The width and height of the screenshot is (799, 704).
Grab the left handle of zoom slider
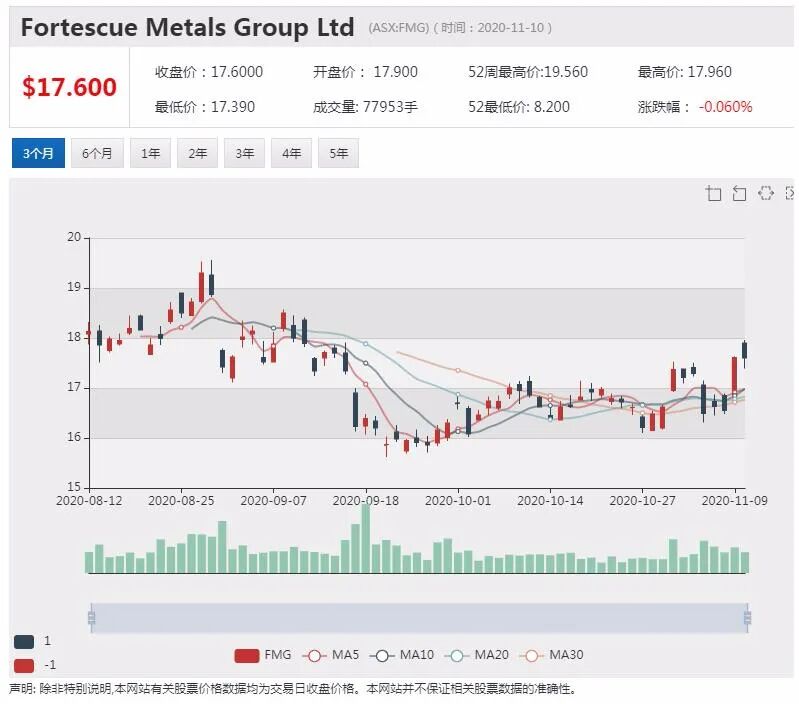pyautogui.click(x=92, y=618)
